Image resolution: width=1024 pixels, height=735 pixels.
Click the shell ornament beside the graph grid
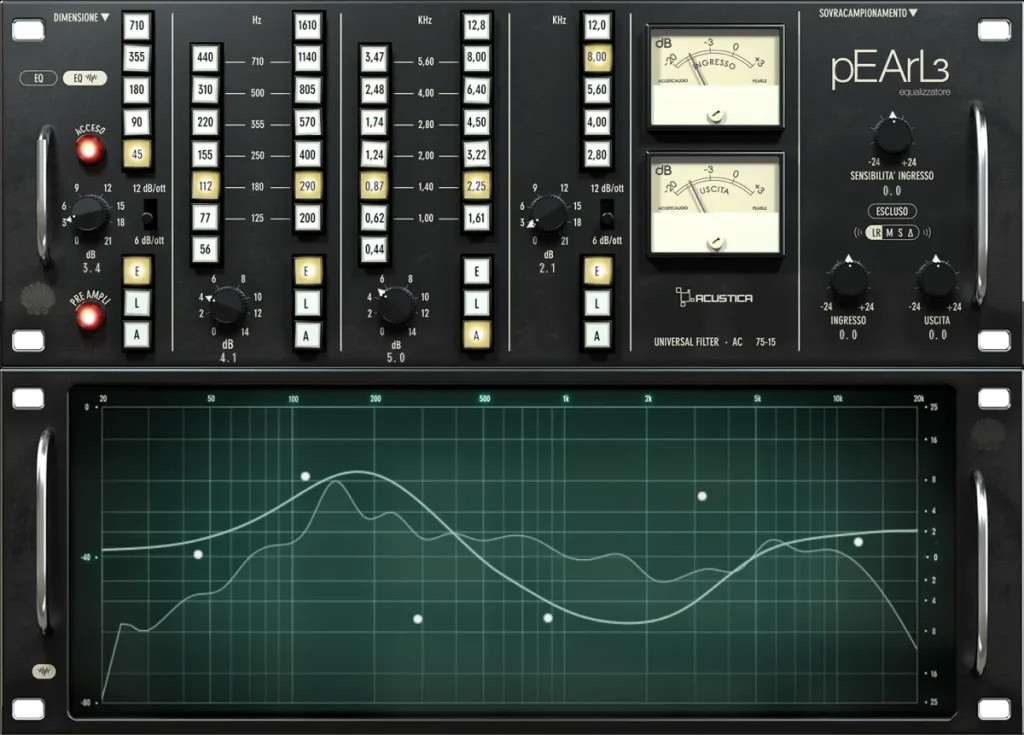(x=988, y=434)
